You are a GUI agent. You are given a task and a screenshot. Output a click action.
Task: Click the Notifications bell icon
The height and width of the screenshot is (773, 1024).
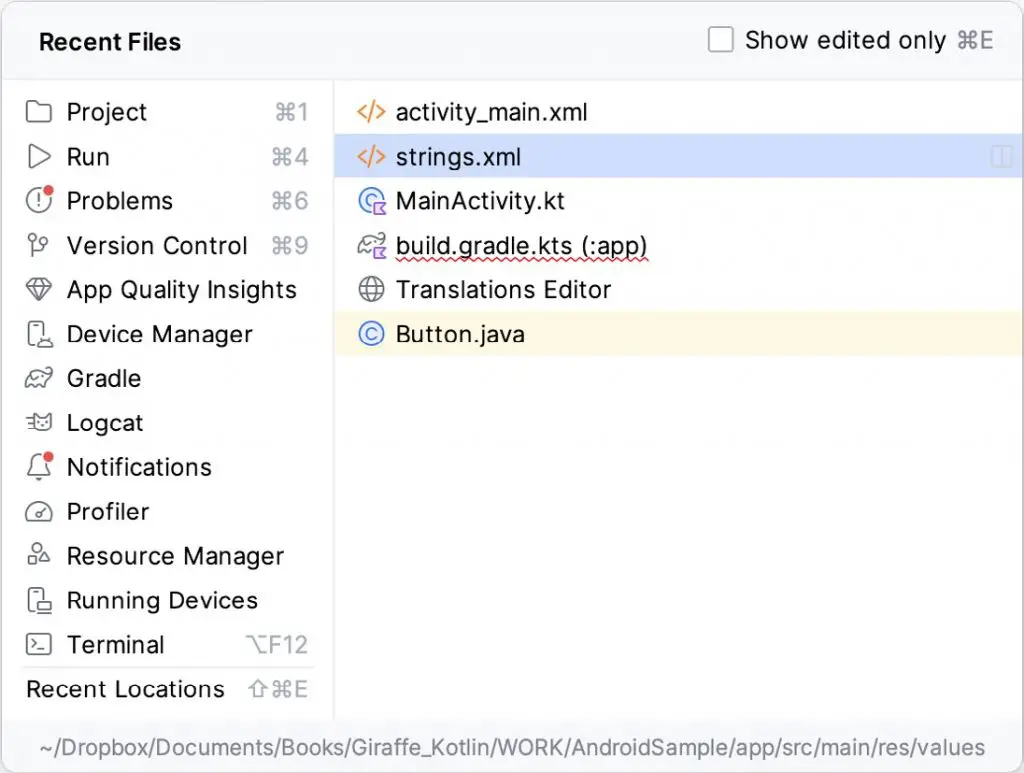point(38,467)
